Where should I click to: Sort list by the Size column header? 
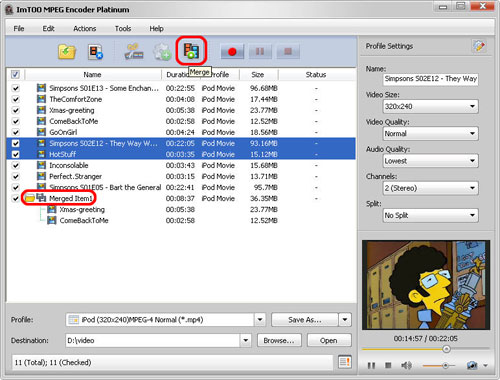tap(259, 74)
